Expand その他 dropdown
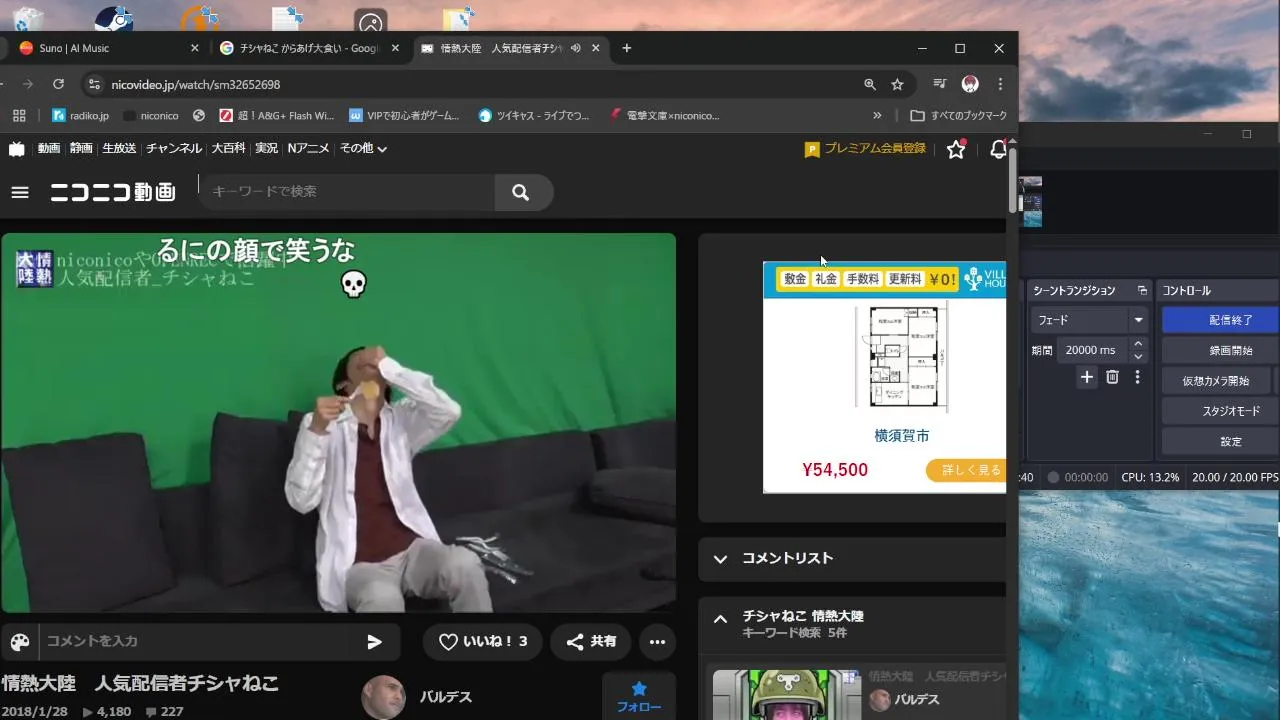Screen dimensions: 1280x720 tap(363, 148)
